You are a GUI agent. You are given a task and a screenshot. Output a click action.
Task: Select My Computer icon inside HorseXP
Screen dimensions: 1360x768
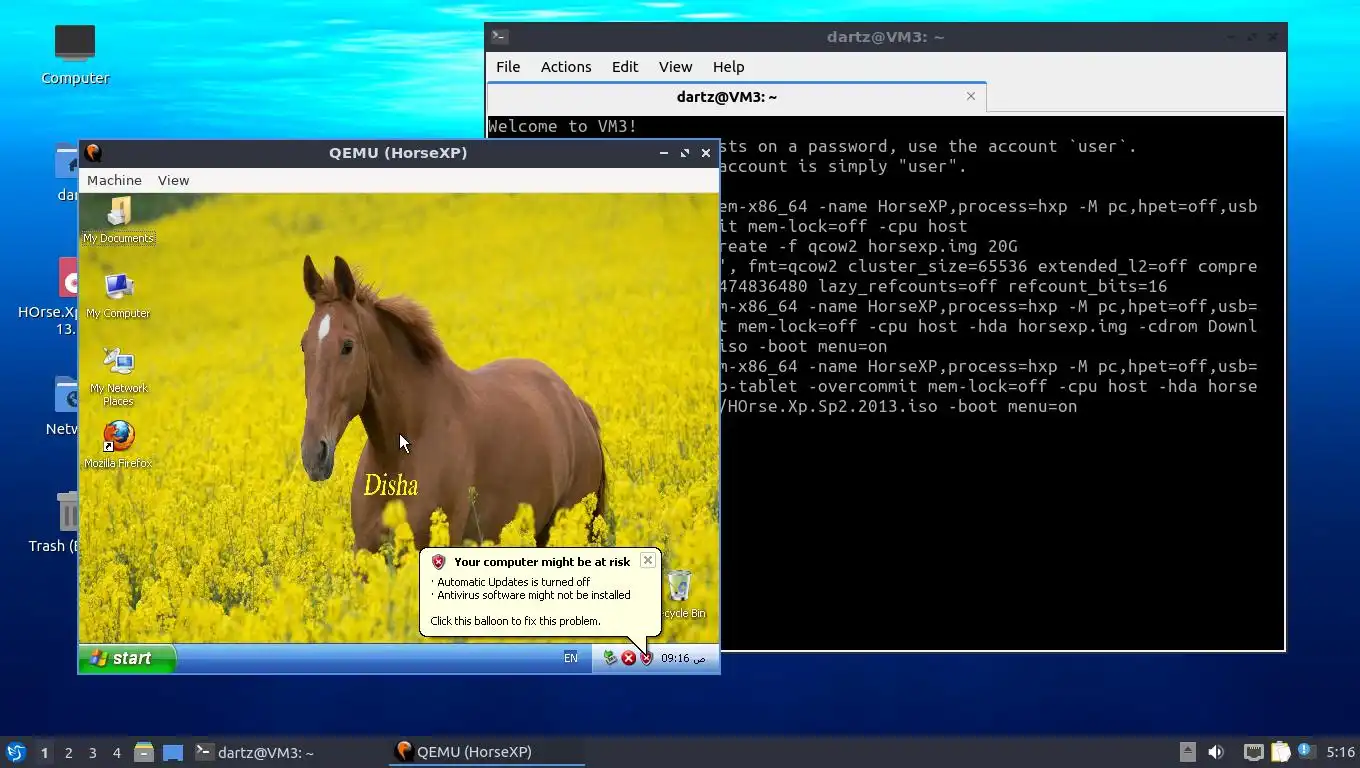click(x=118, y=295)
